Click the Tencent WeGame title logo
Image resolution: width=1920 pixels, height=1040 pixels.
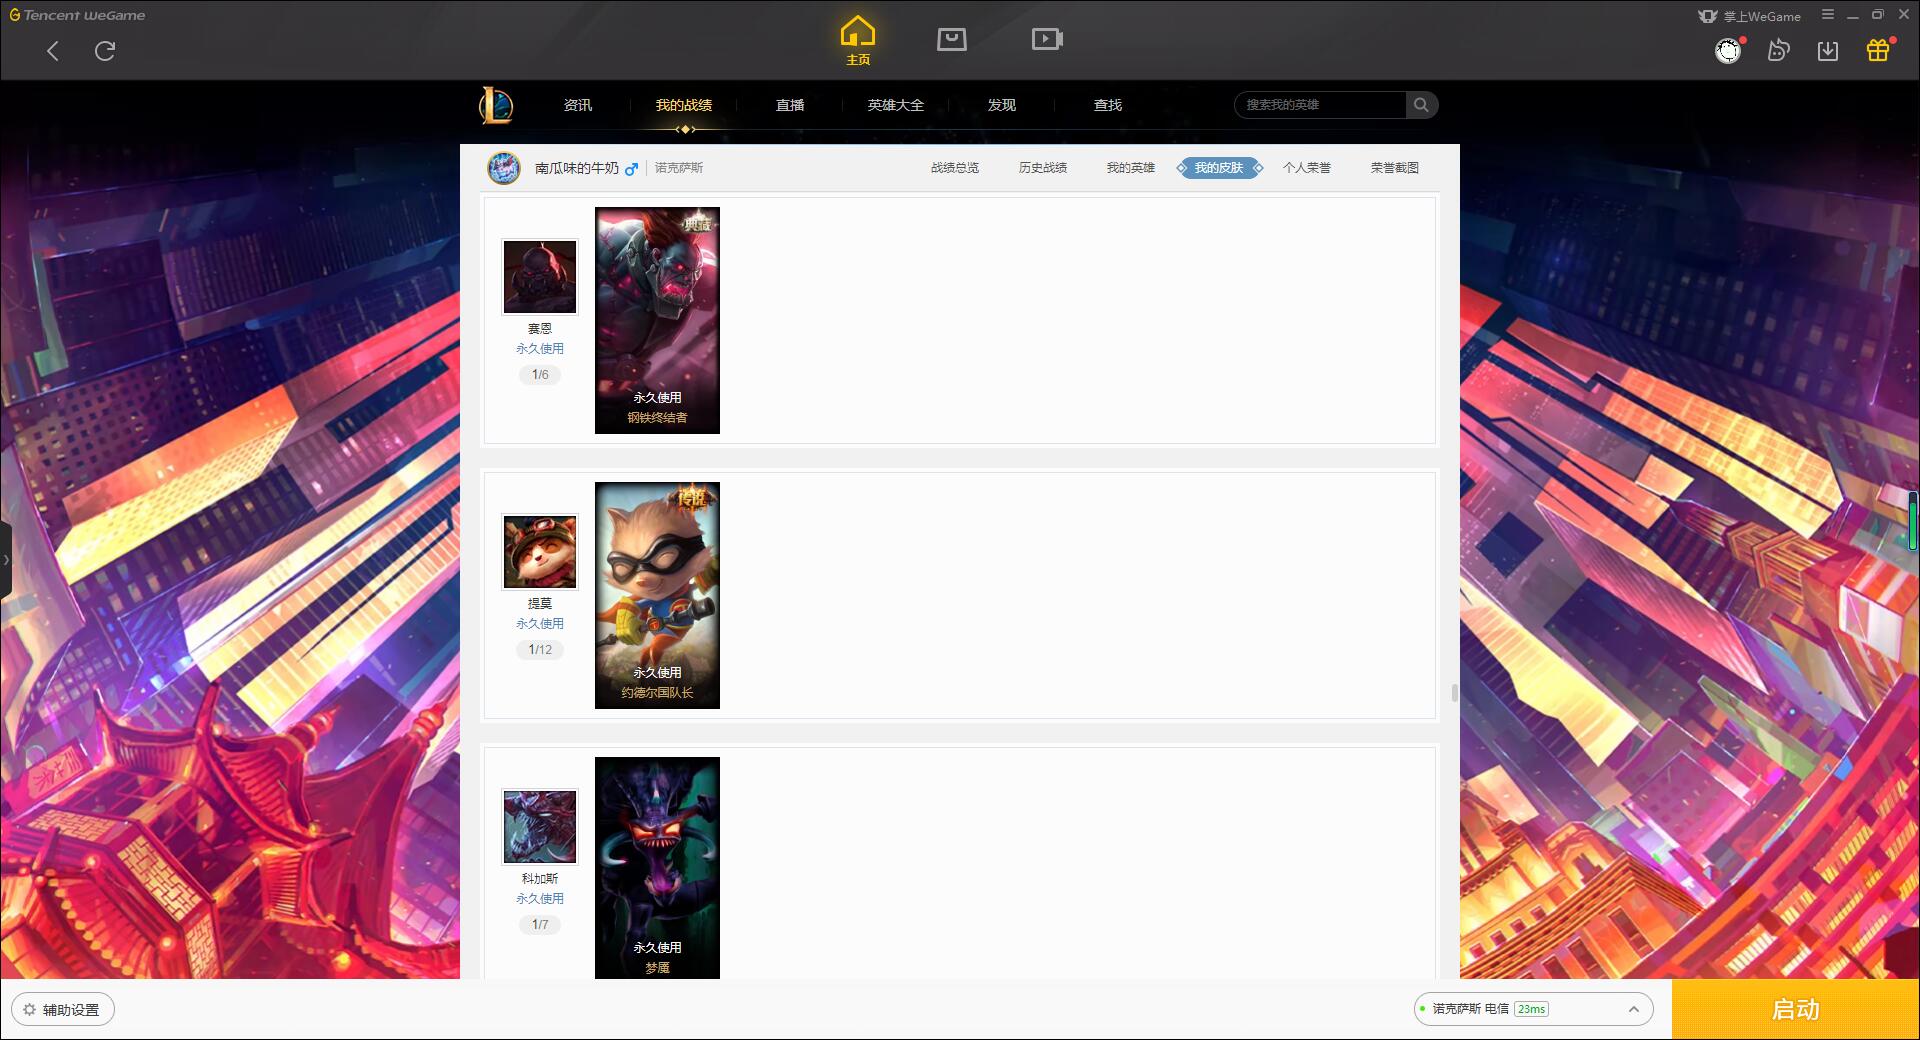pyautogui.click(x=77, y=15)
